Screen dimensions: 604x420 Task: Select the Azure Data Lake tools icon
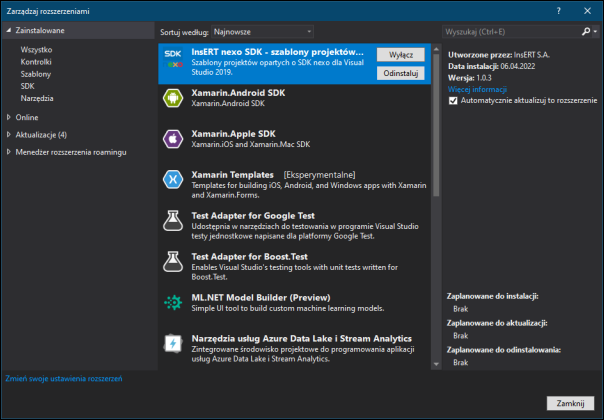click(172, 343)
